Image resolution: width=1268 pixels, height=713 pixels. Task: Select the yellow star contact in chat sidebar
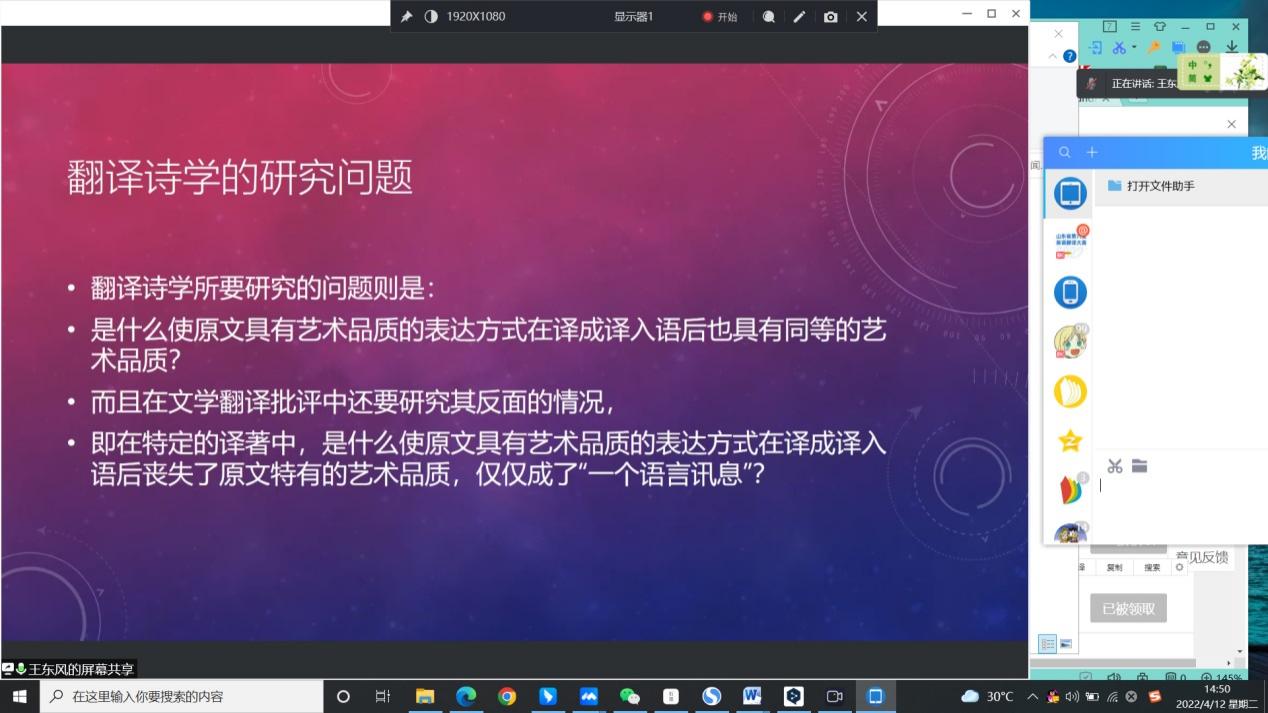(1070, 441)
